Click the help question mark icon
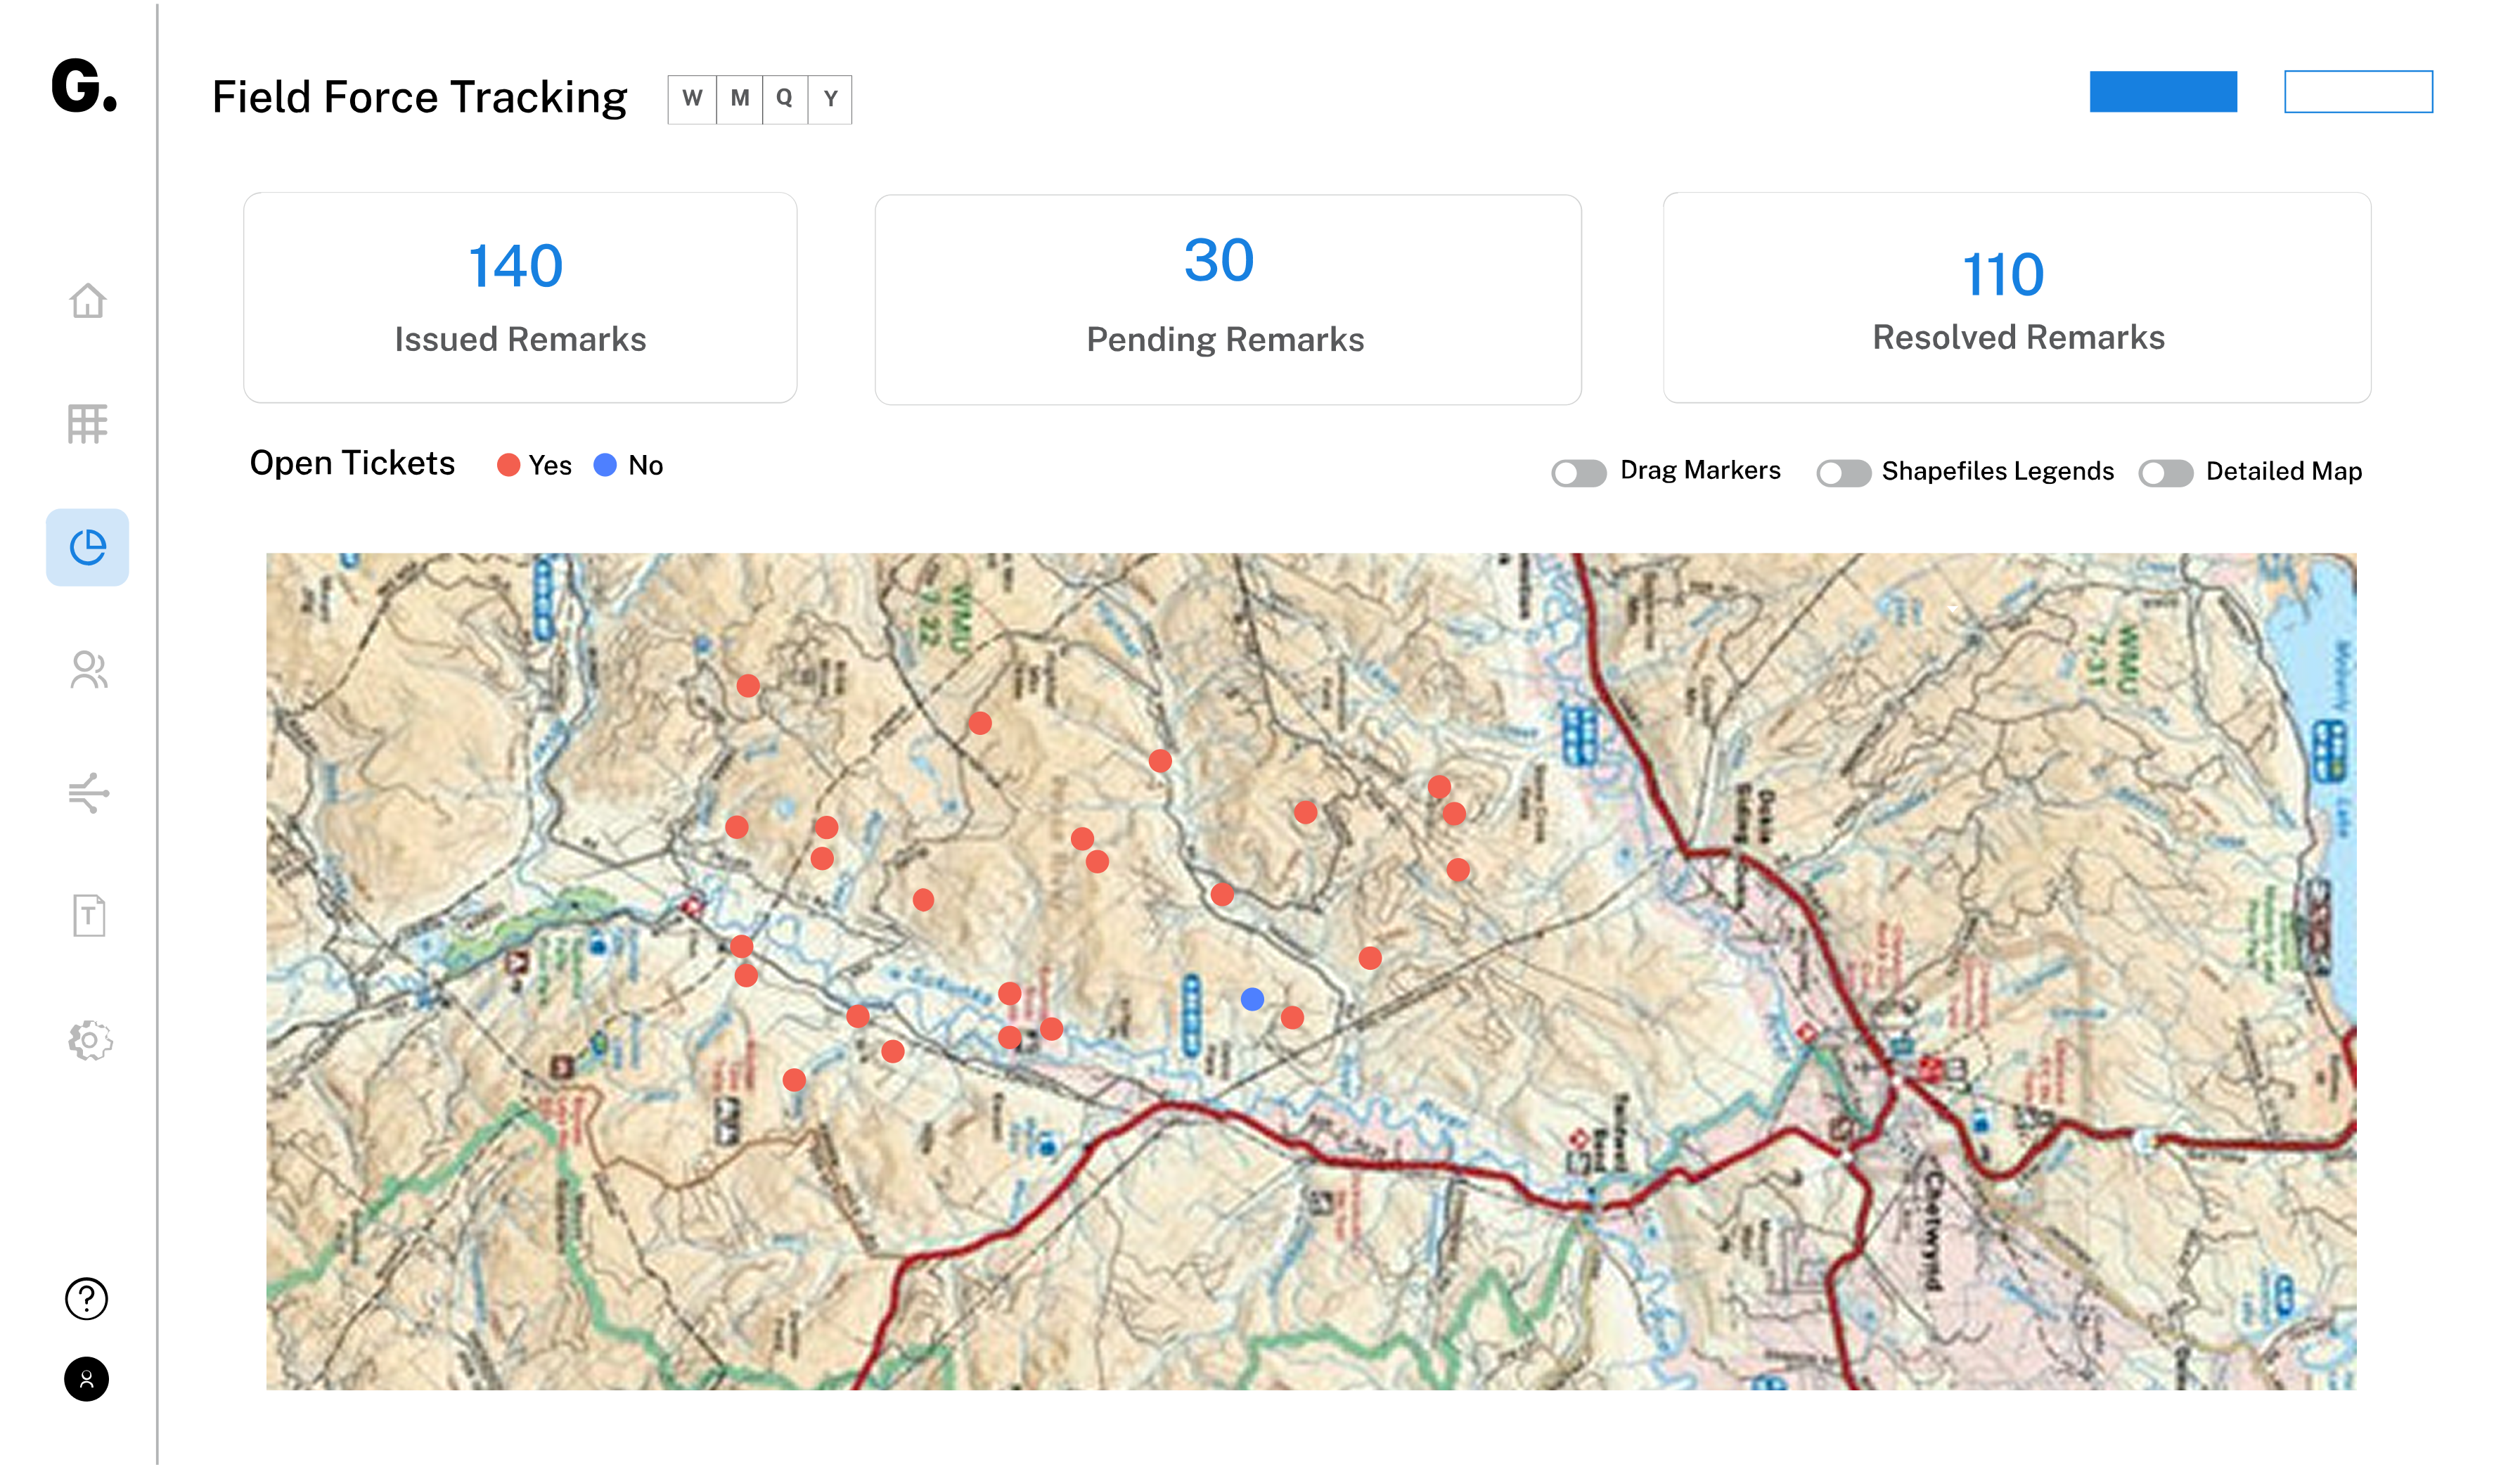This screenshot has height=1467, width=2520. (87, 1298)
